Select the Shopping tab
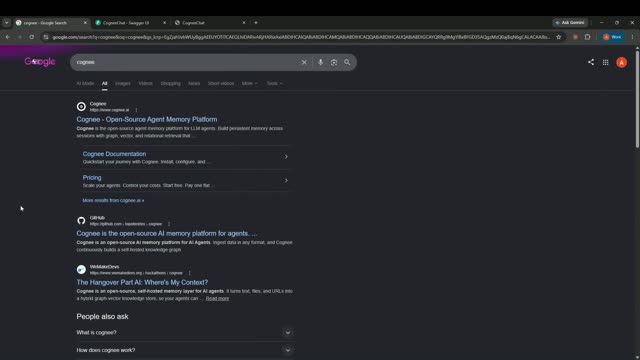The width and height of the screenshot is (640, 360). pos(170,83)
